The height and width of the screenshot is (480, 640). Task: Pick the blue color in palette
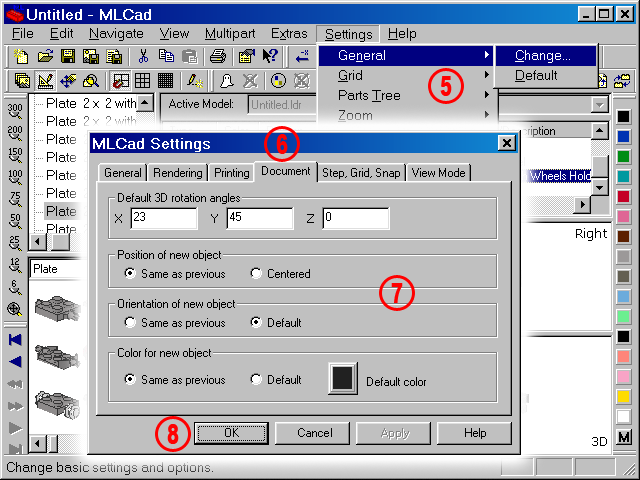tap(623, 137)
